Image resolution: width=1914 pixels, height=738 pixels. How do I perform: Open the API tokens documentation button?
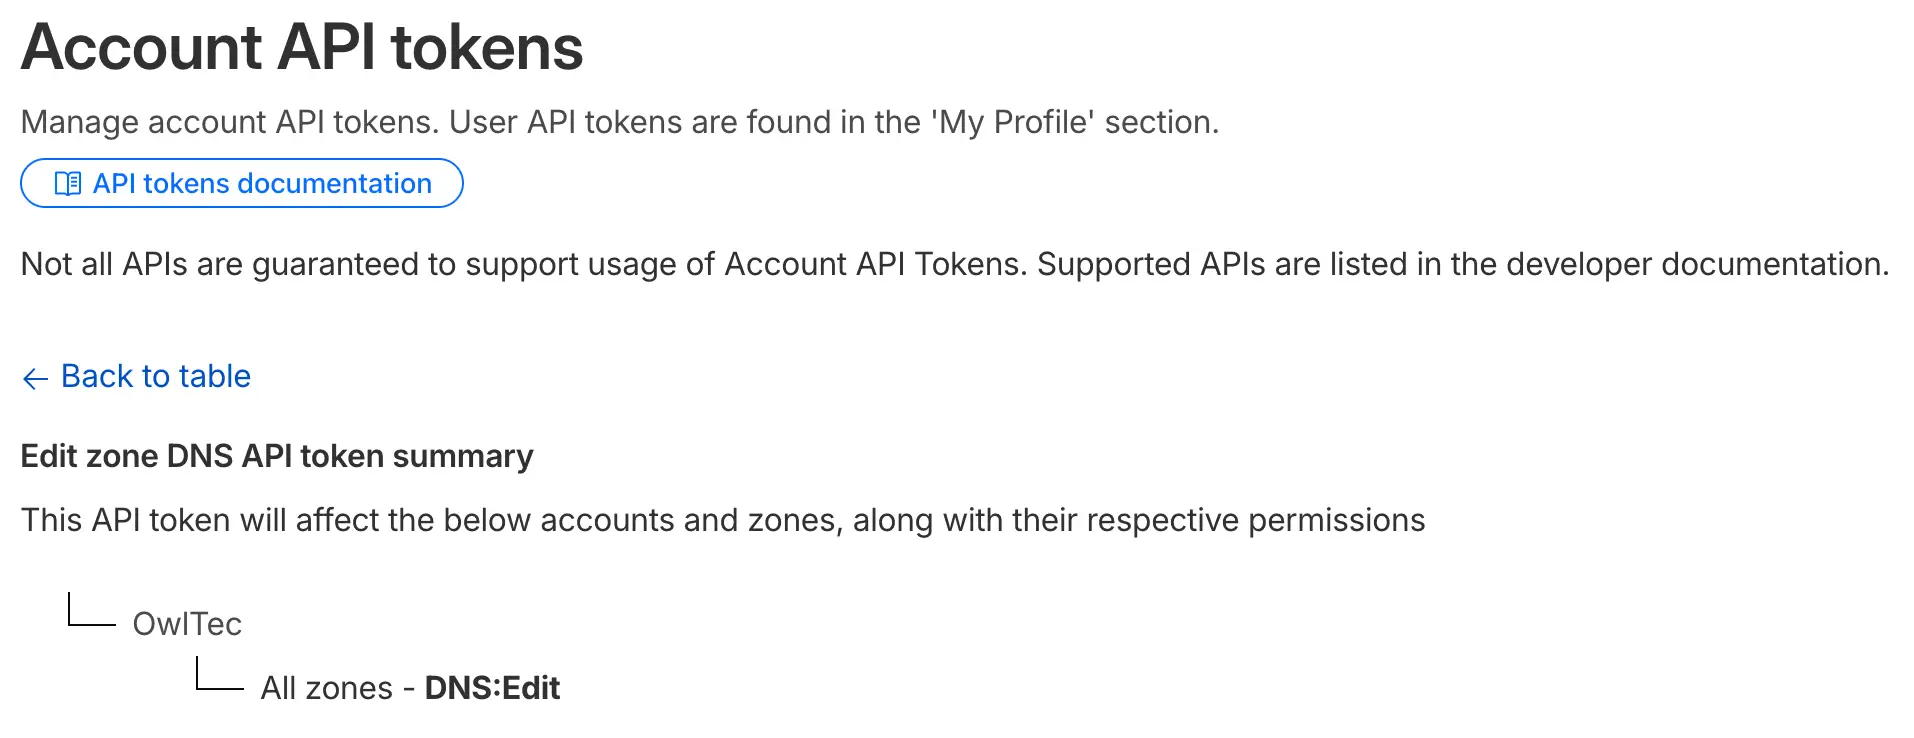click(242, 183)
